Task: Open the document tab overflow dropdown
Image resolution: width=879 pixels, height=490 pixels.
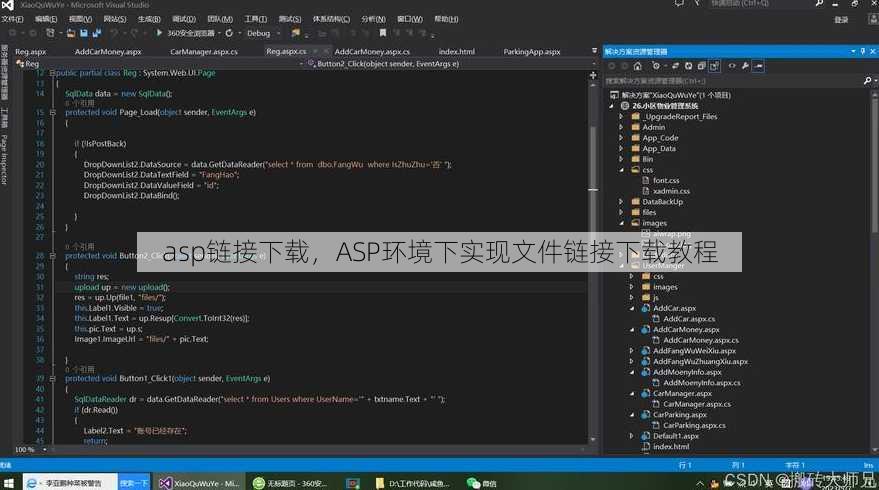Action: point(594,51)
